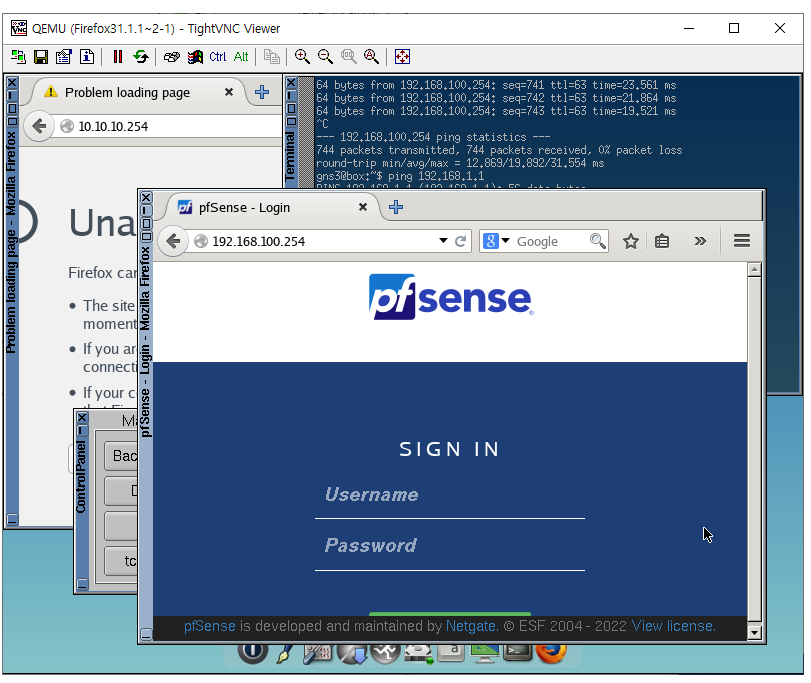The height and width of the screenshot is (683, 811).
Task: Launch the Editor pen icon in the dock
Action: (x=284, y=654)
